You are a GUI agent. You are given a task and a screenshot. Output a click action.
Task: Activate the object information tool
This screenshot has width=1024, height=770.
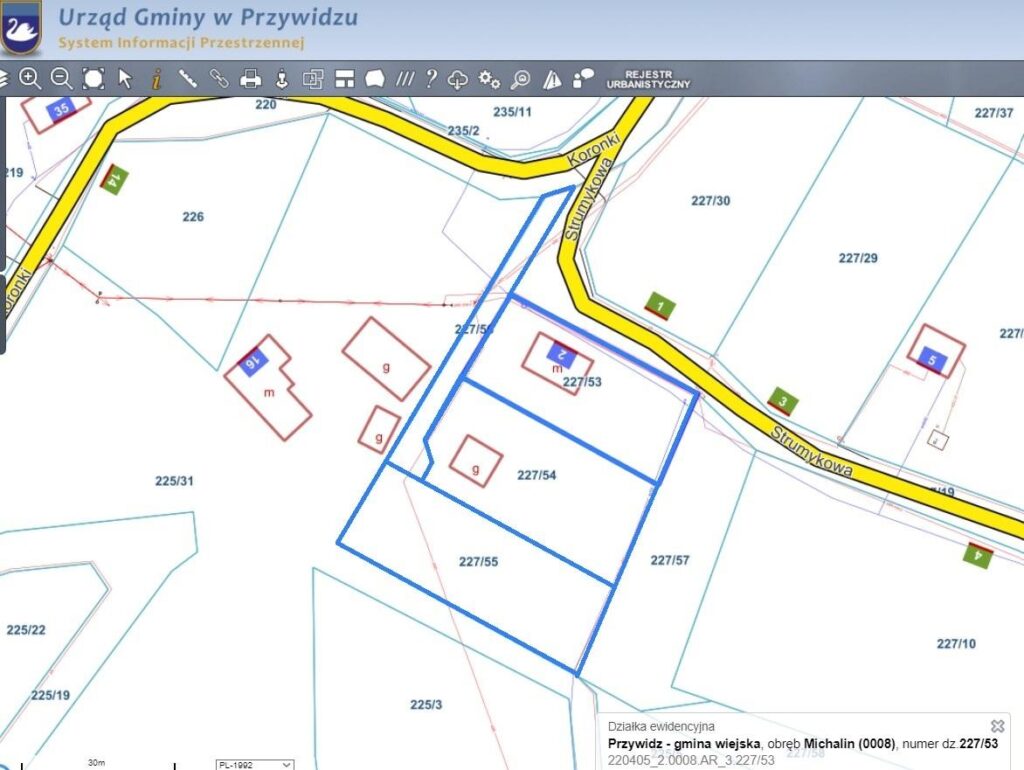pos(156,79)
